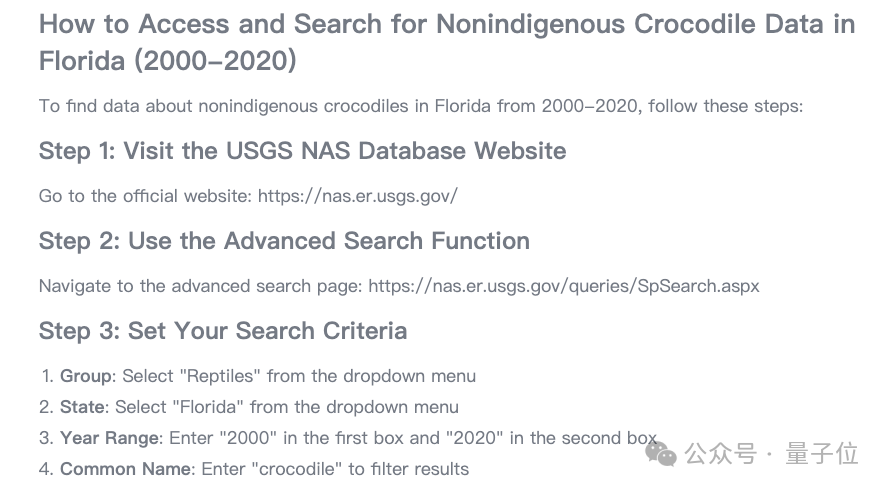Click the 'Go to the official website' text
The image size is (886, 488).
point(145,196)
